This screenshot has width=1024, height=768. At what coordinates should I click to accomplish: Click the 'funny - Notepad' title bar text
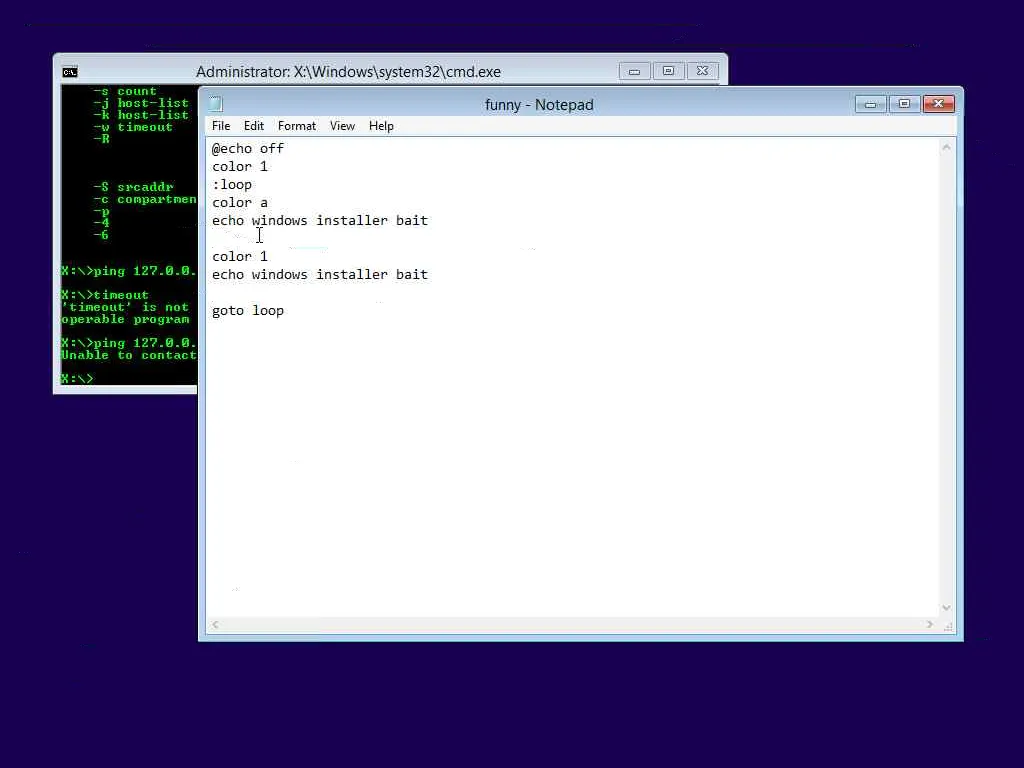[x=539, y=105]
